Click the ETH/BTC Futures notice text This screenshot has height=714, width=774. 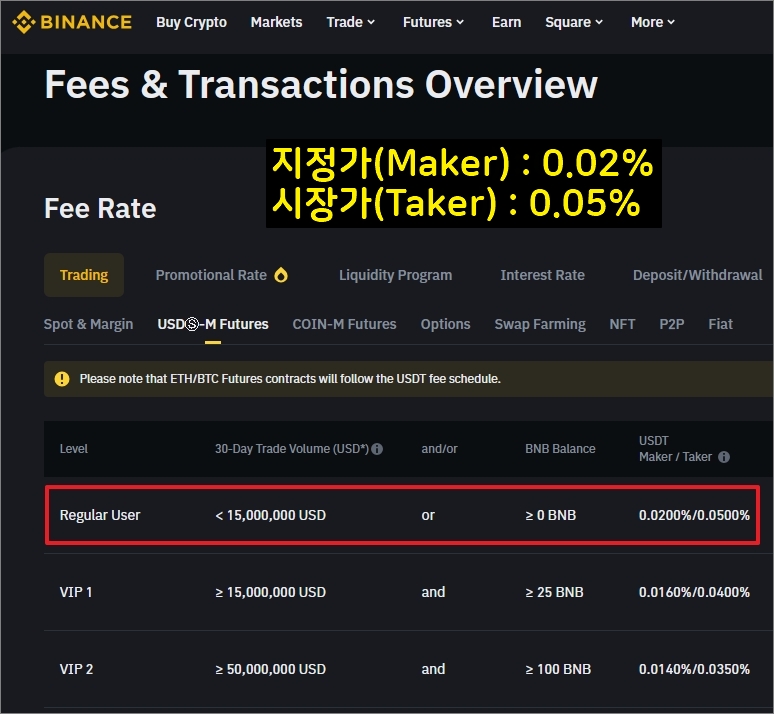(x=290, y=379)
